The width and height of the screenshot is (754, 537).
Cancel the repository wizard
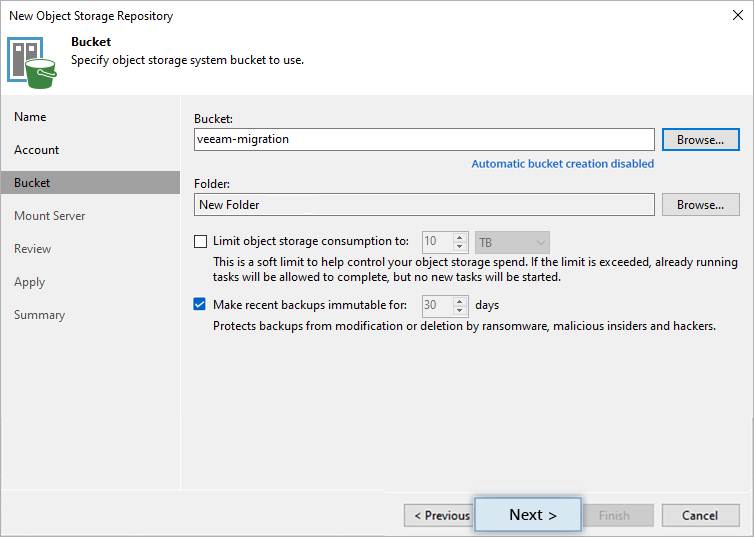[700, 515]
